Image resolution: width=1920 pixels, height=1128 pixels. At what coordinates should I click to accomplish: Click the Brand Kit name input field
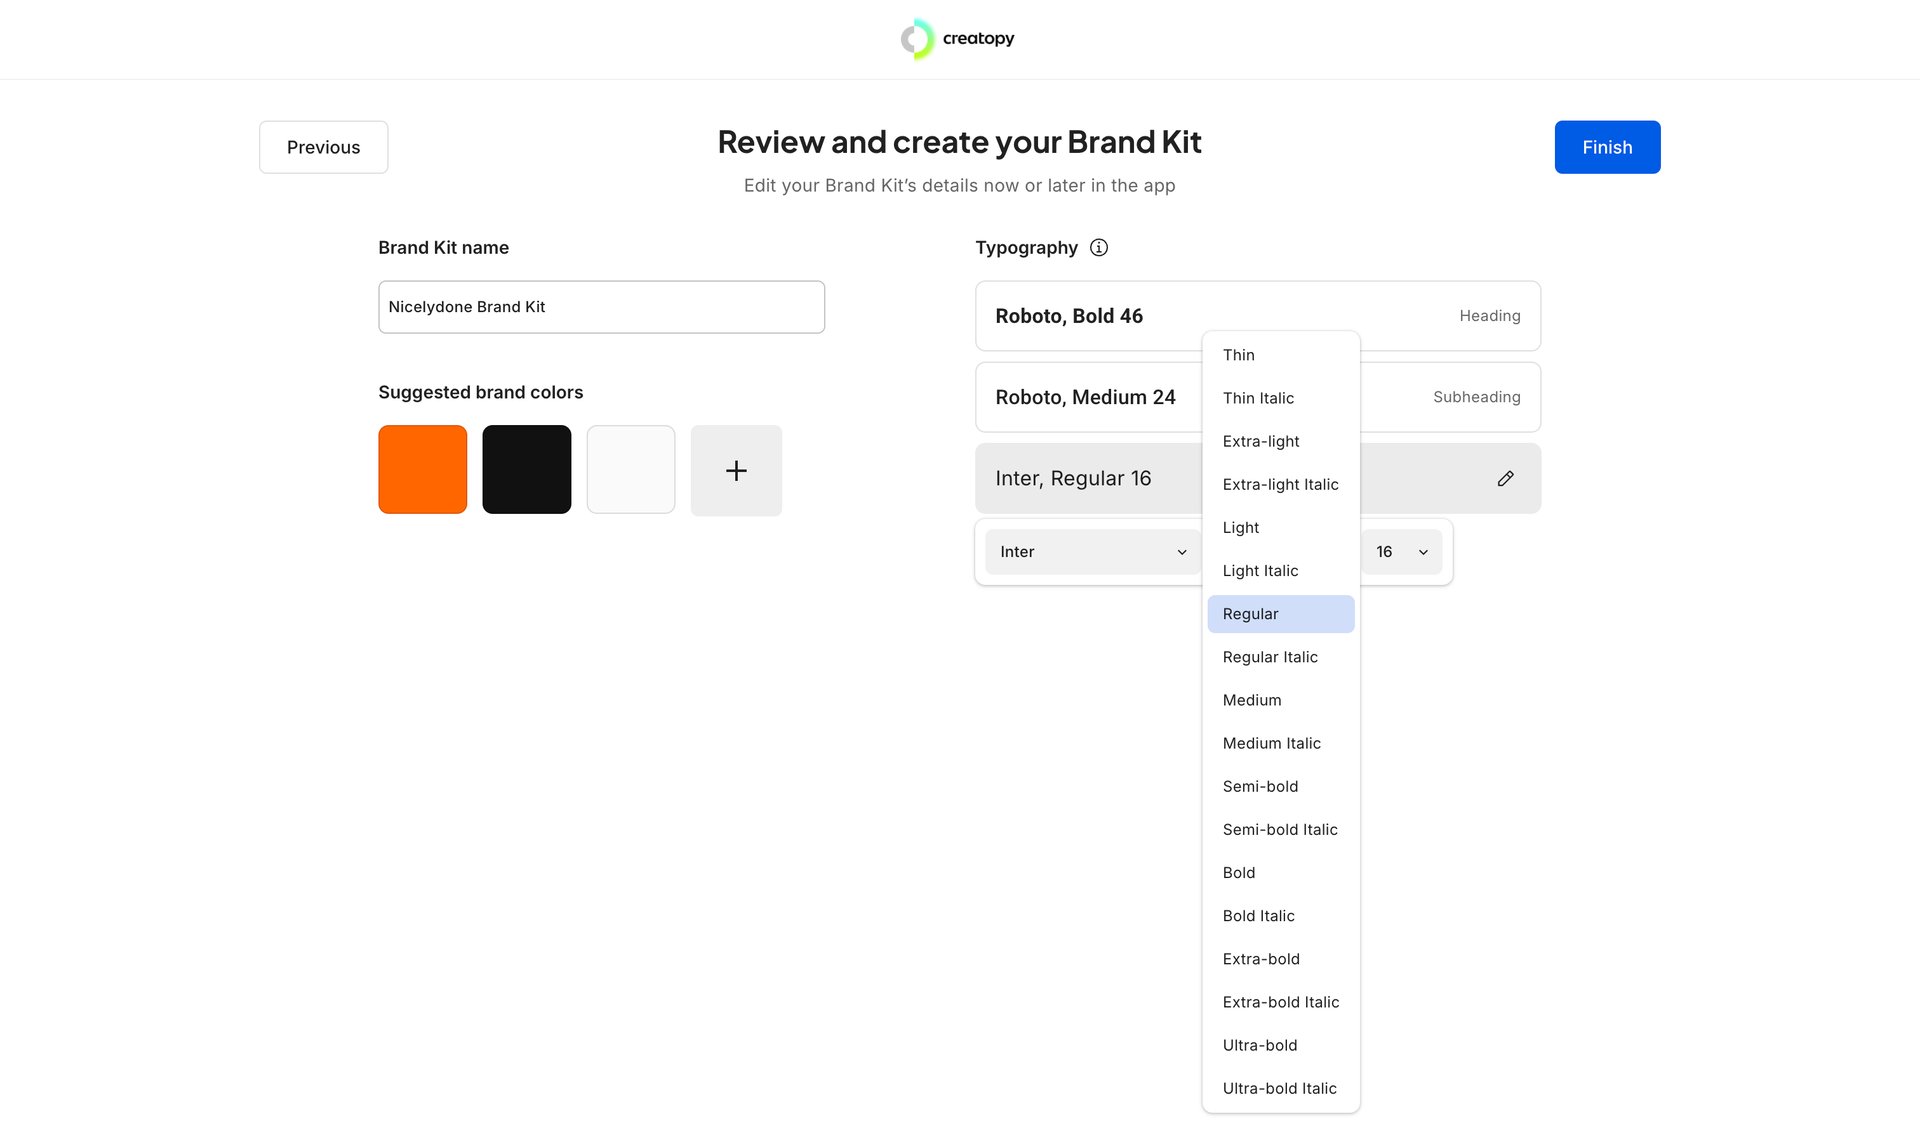tap(600, 307)
